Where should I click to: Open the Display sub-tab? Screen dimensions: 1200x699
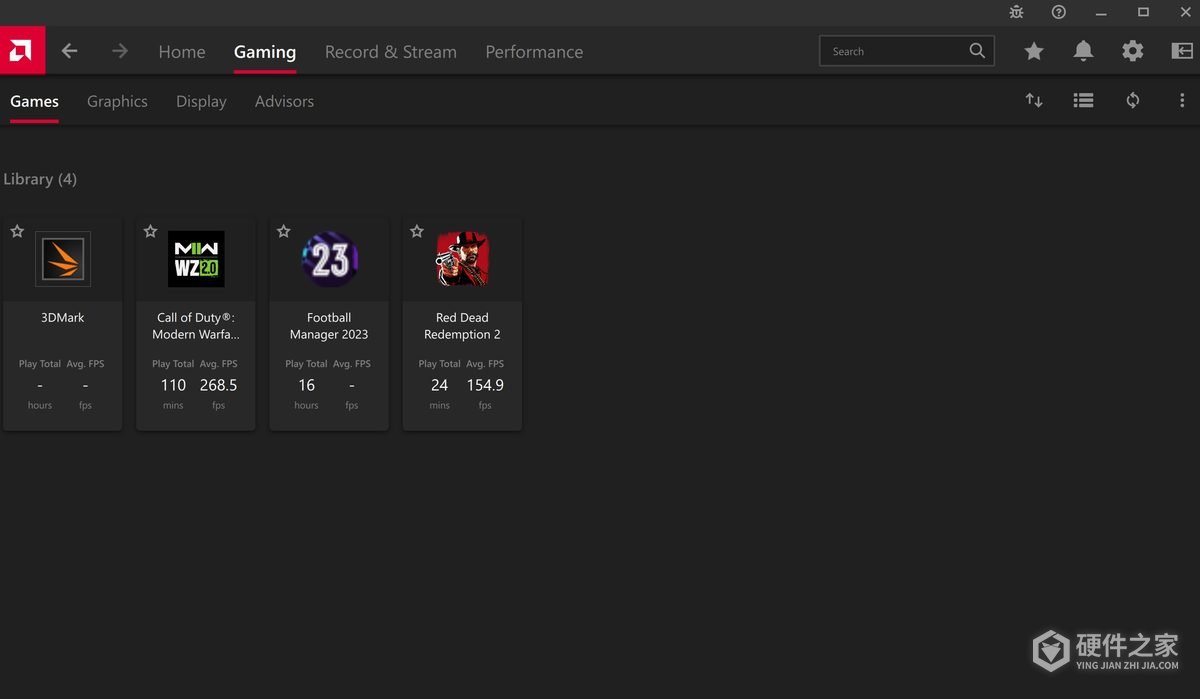pyautogui.click(x=201, y=101)
